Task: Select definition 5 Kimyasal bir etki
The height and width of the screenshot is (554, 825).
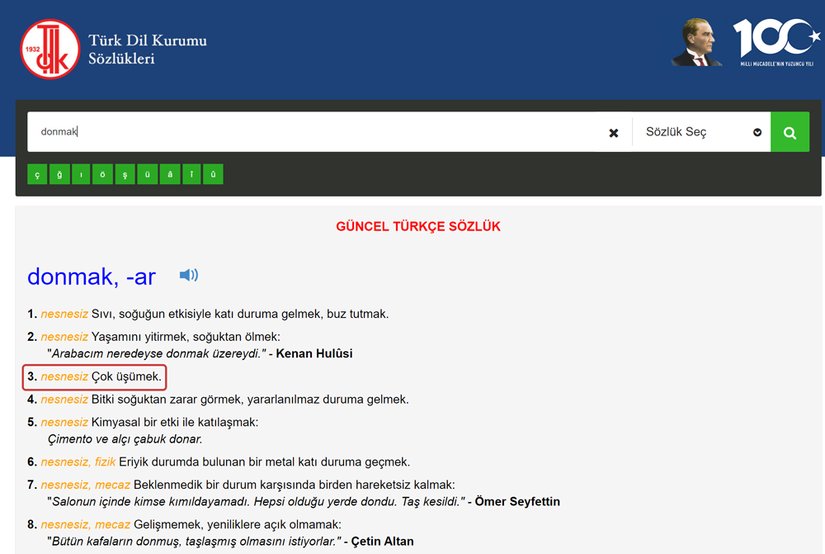Action: point(143,422)
